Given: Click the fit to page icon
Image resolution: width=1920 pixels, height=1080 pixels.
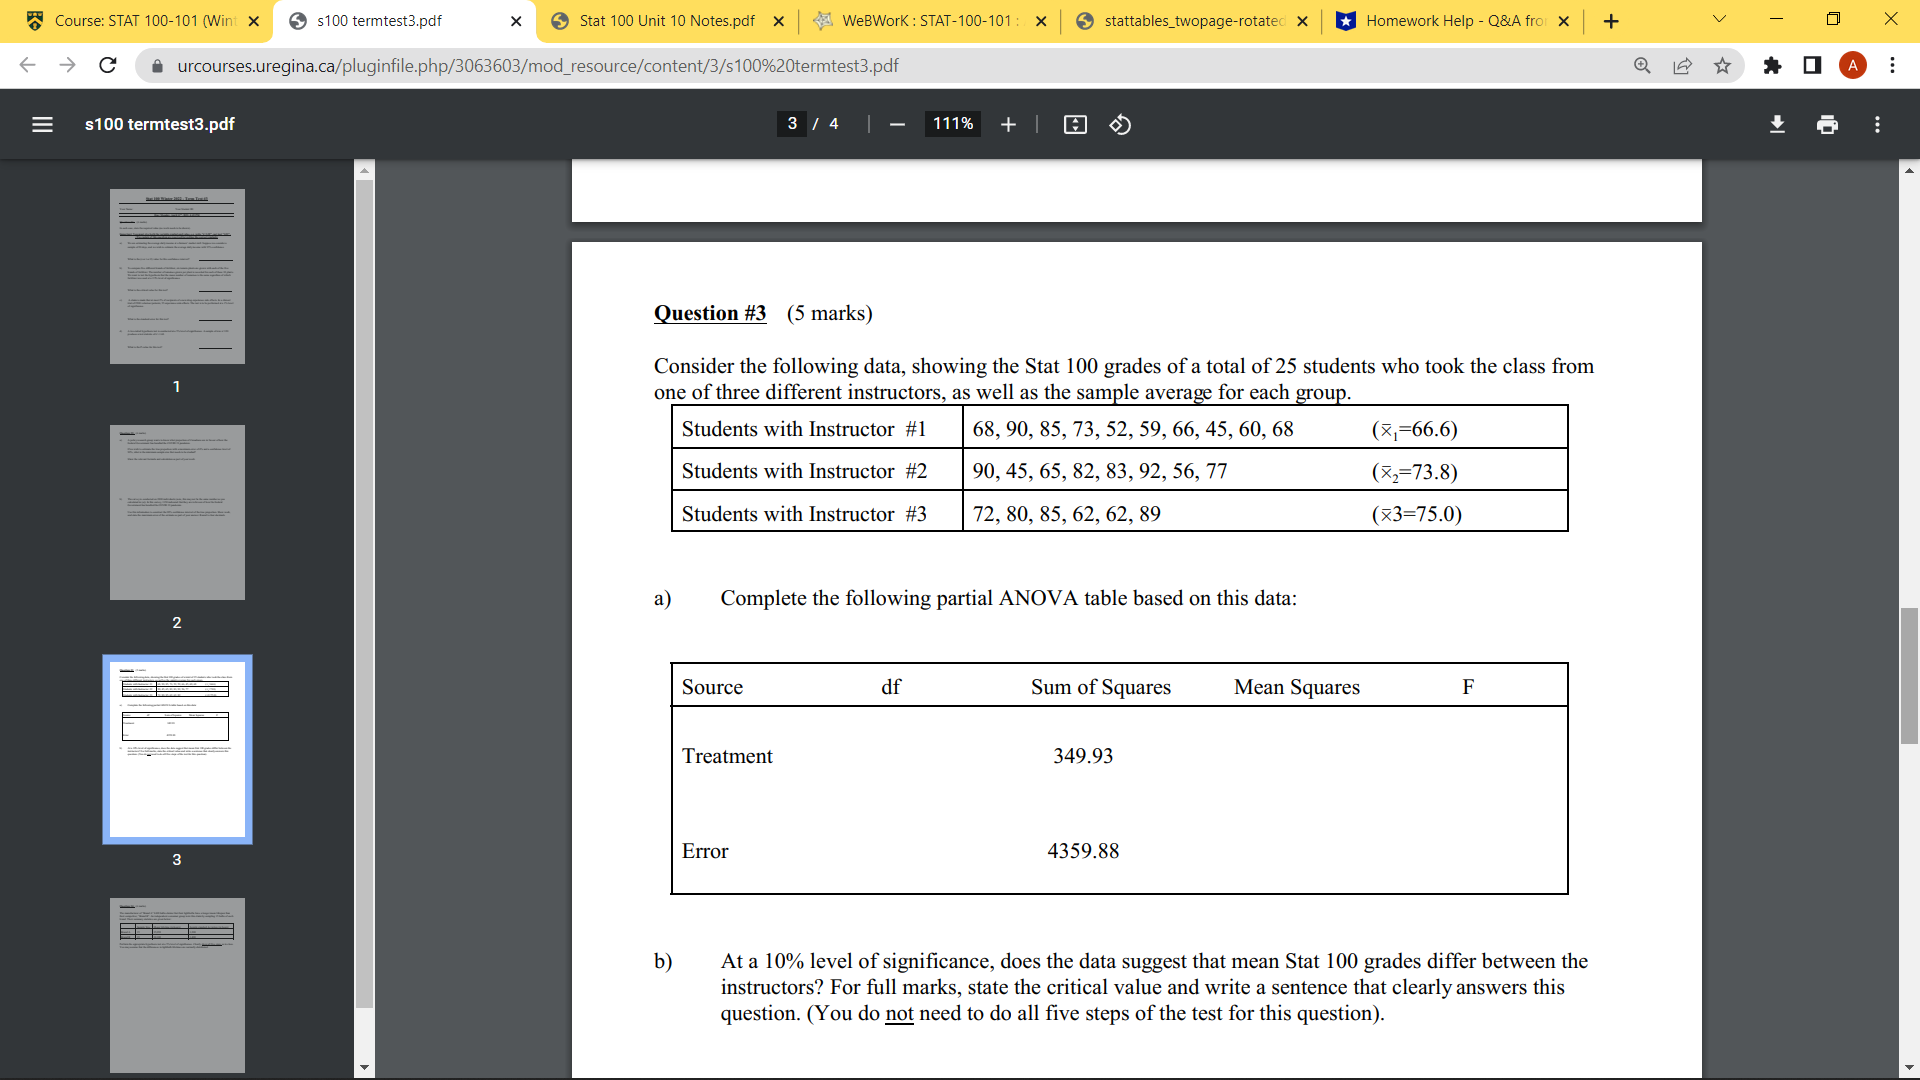Looking at the screenshot, I should 1075,124.
